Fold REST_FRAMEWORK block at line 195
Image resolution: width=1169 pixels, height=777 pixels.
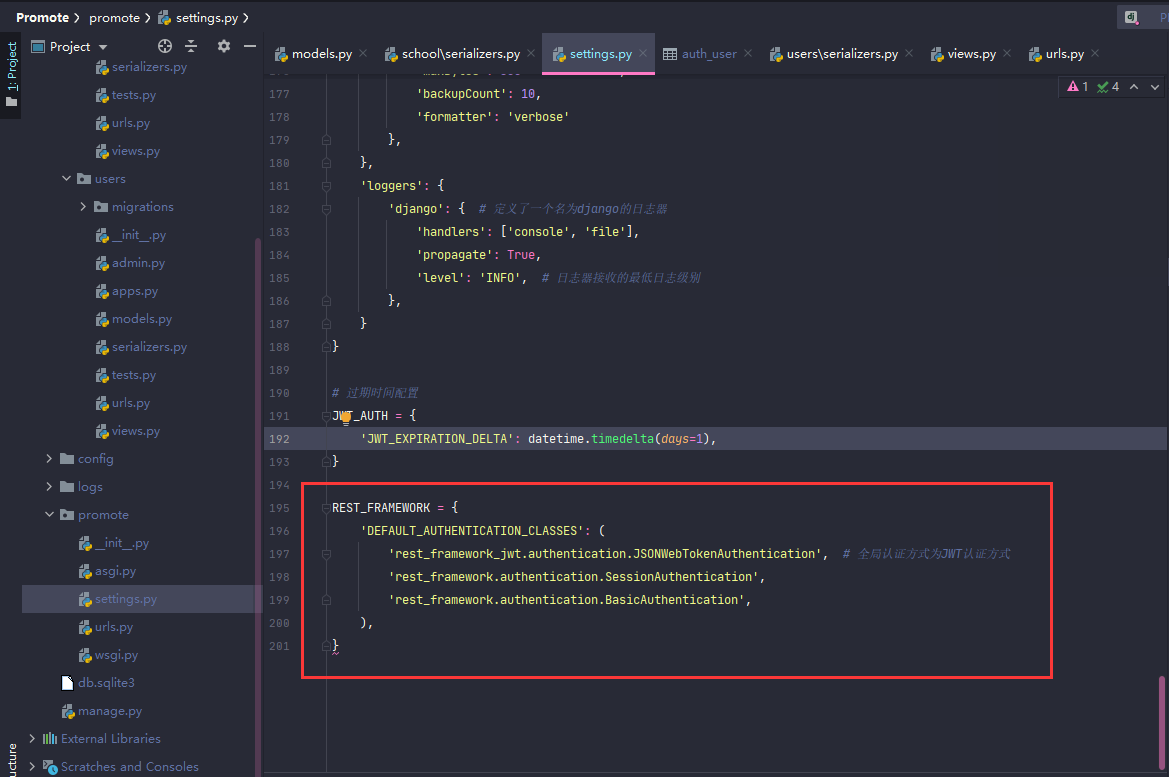tap(327, 508)
